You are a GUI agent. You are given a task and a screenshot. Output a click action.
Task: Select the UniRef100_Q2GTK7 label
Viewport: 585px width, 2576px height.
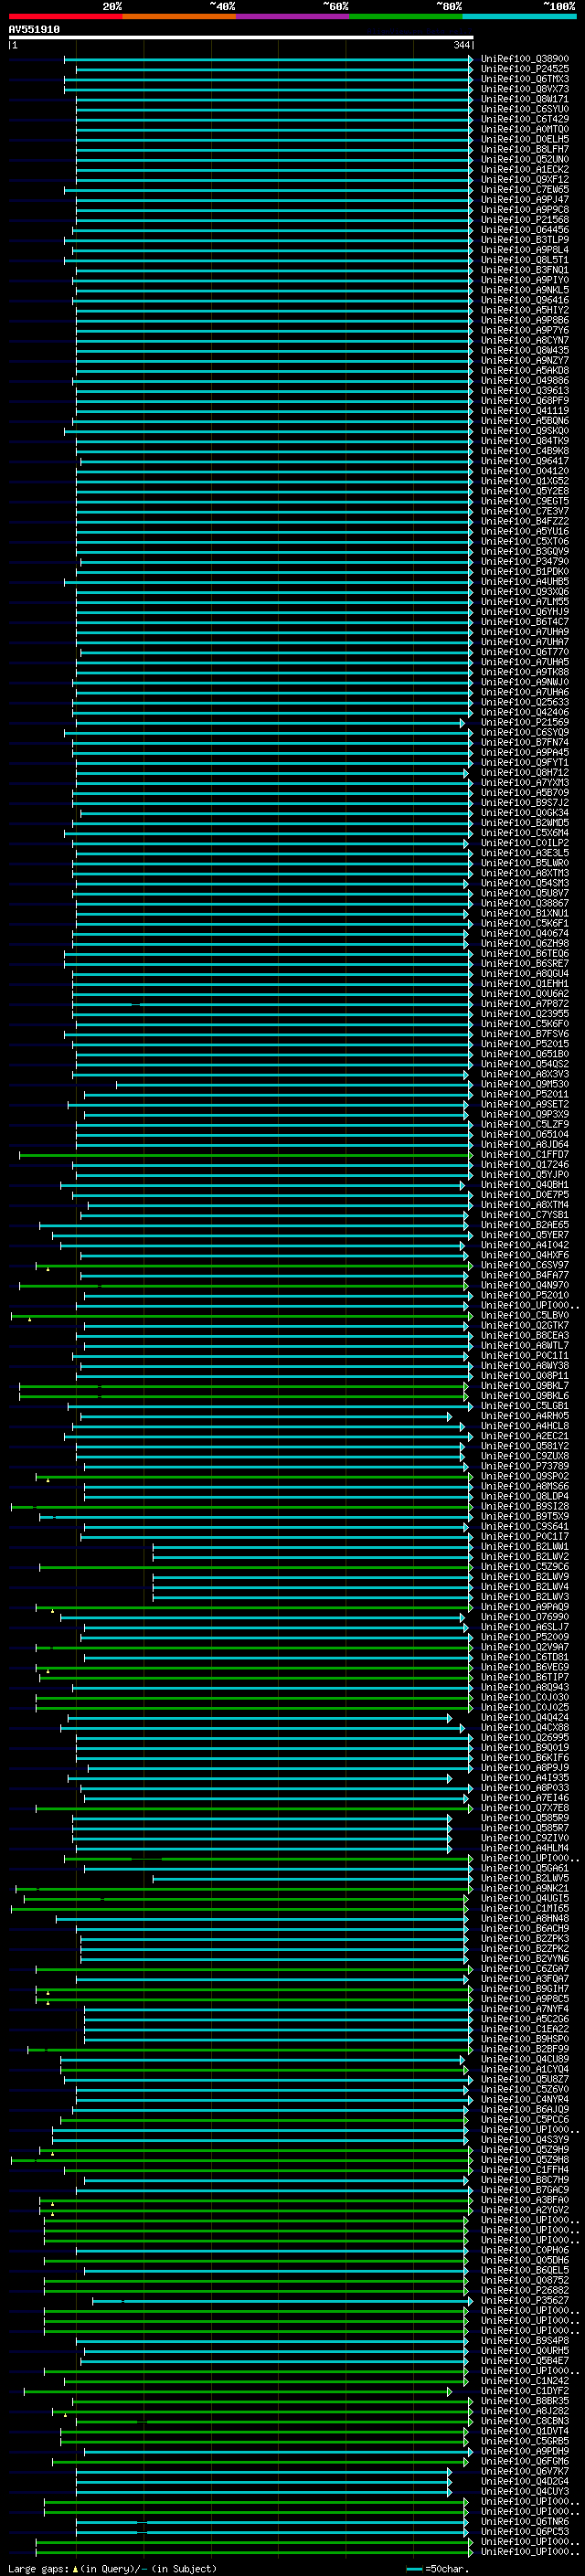(x=525, y=1325)
